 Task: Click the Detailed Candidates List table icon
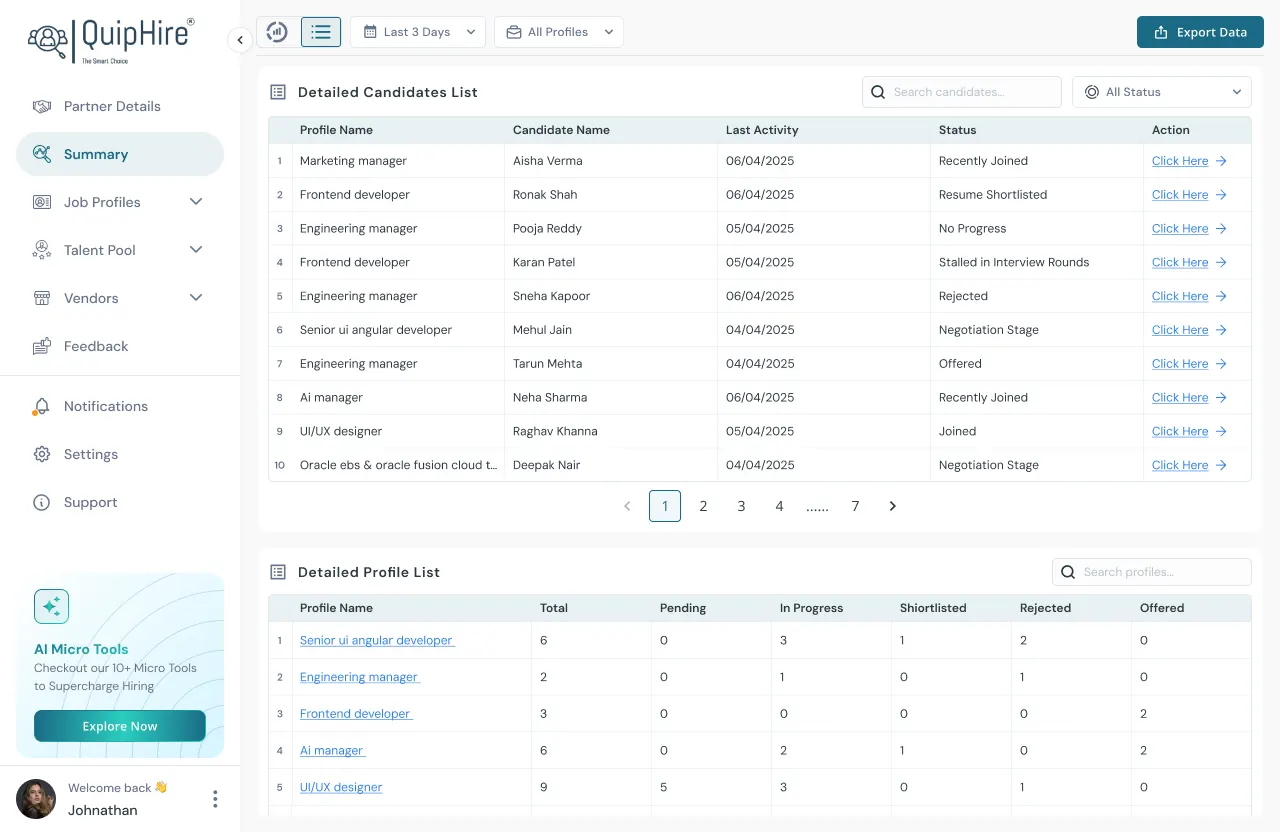pyautogui.click(x=278, y=92)
